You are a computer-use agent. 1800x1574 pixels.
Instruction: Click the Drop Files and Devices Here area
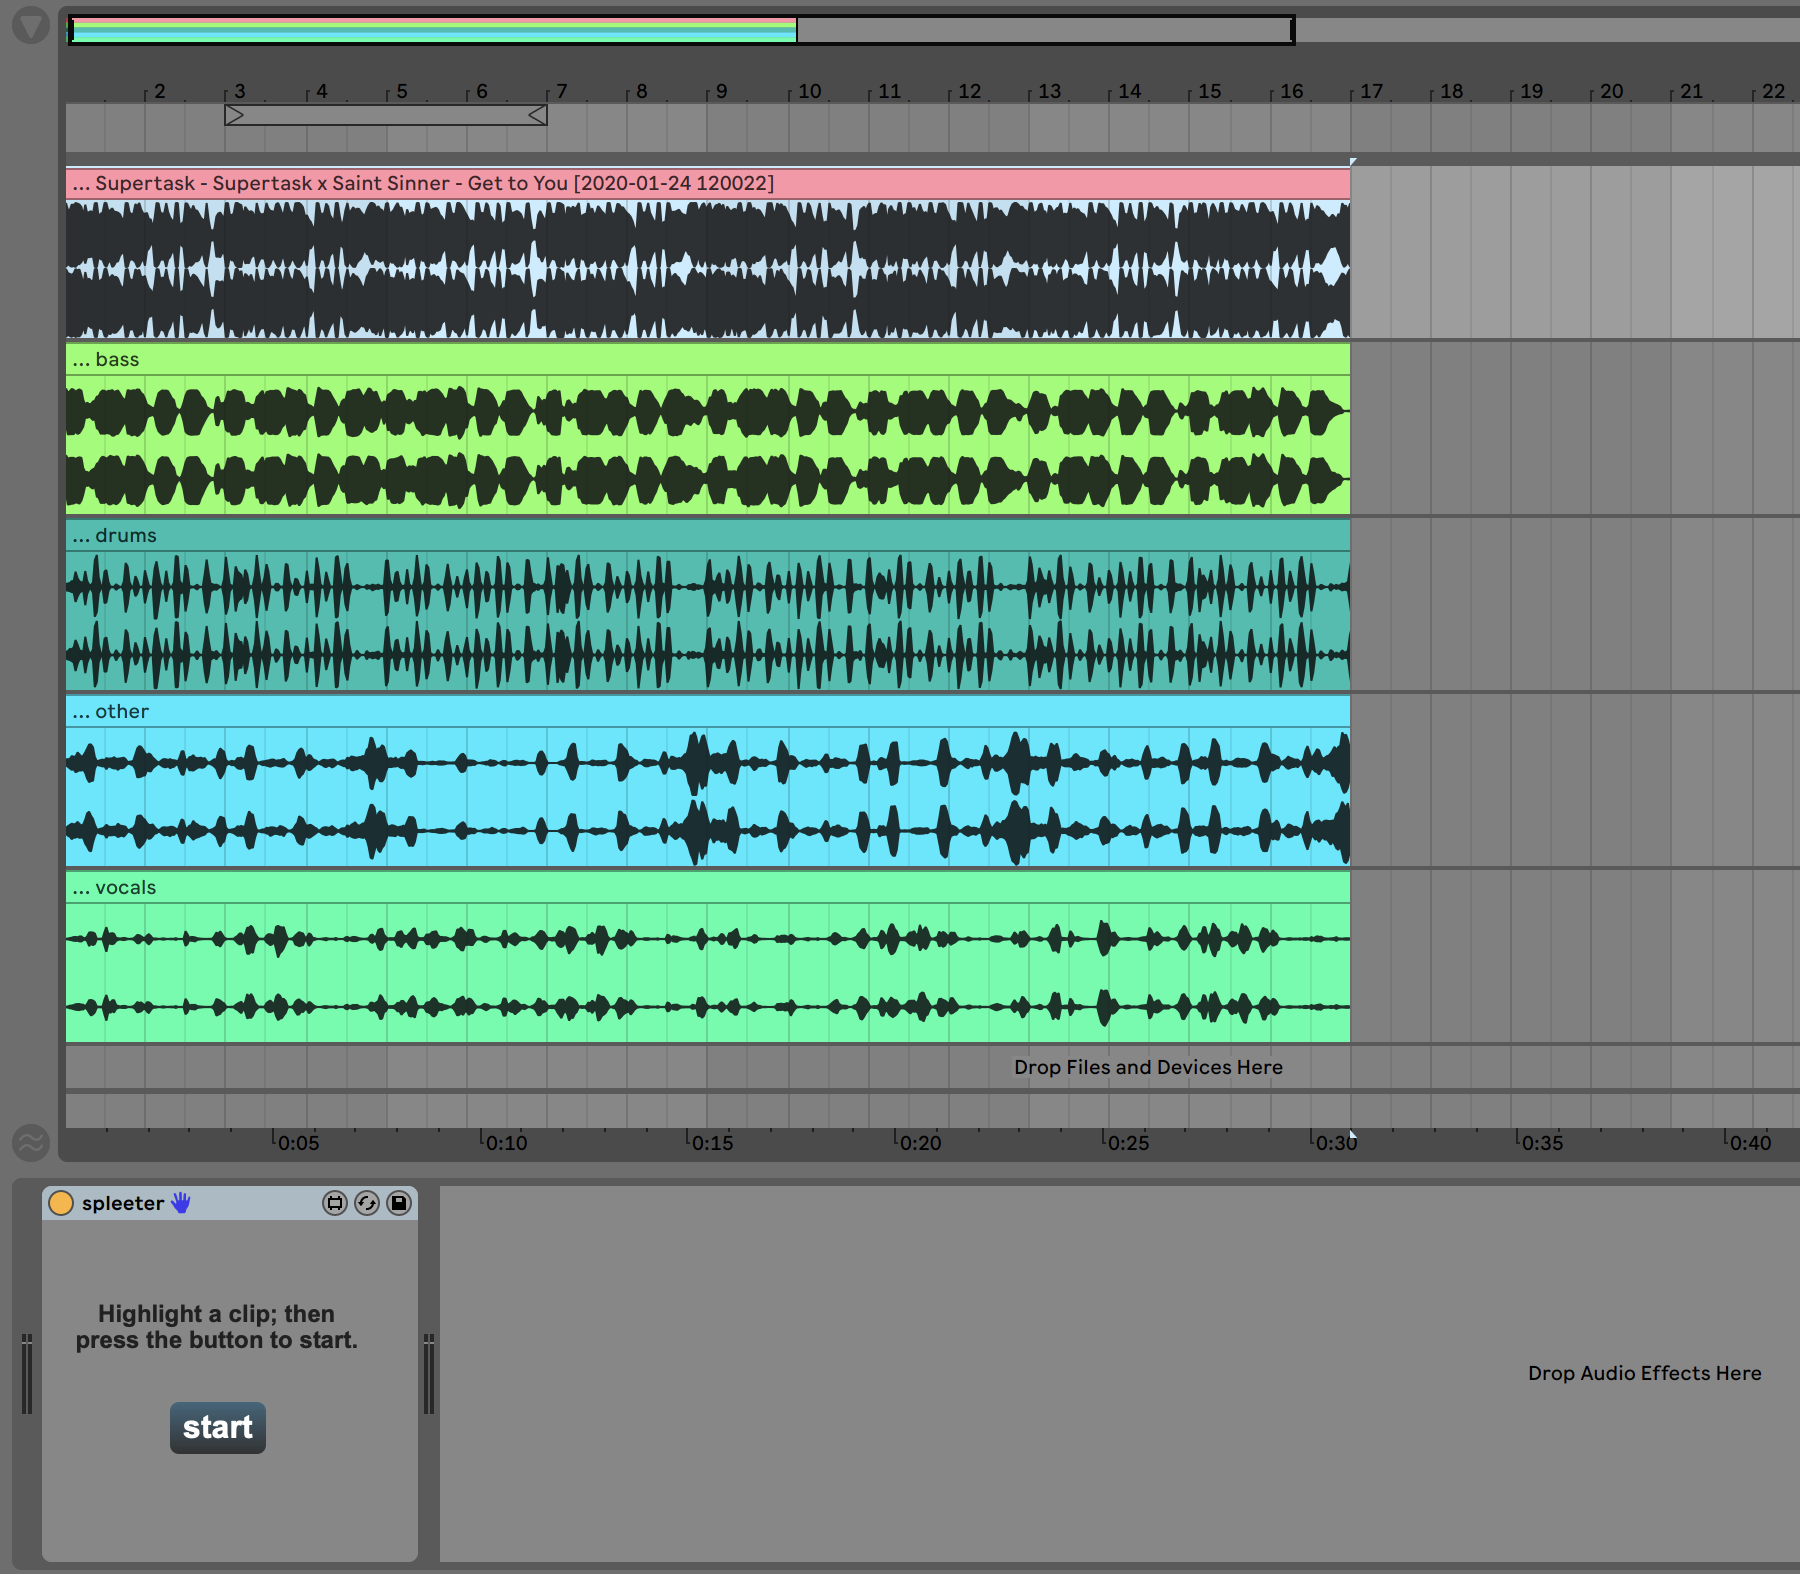[x=1147, y=1067]
